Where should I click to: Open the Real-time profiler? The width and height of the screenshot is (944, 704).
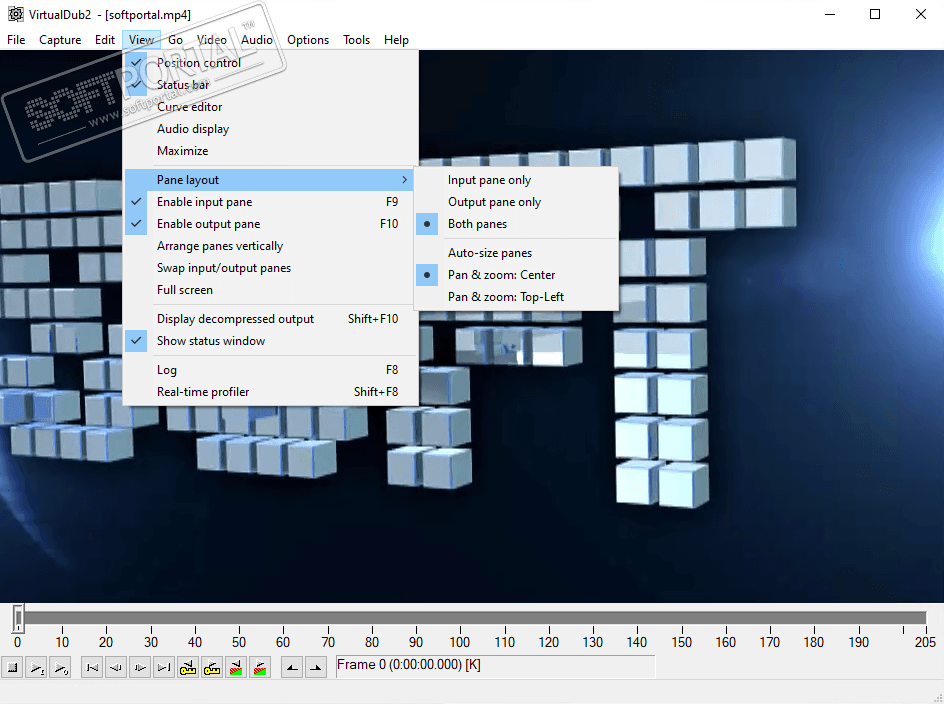(270, 391)
